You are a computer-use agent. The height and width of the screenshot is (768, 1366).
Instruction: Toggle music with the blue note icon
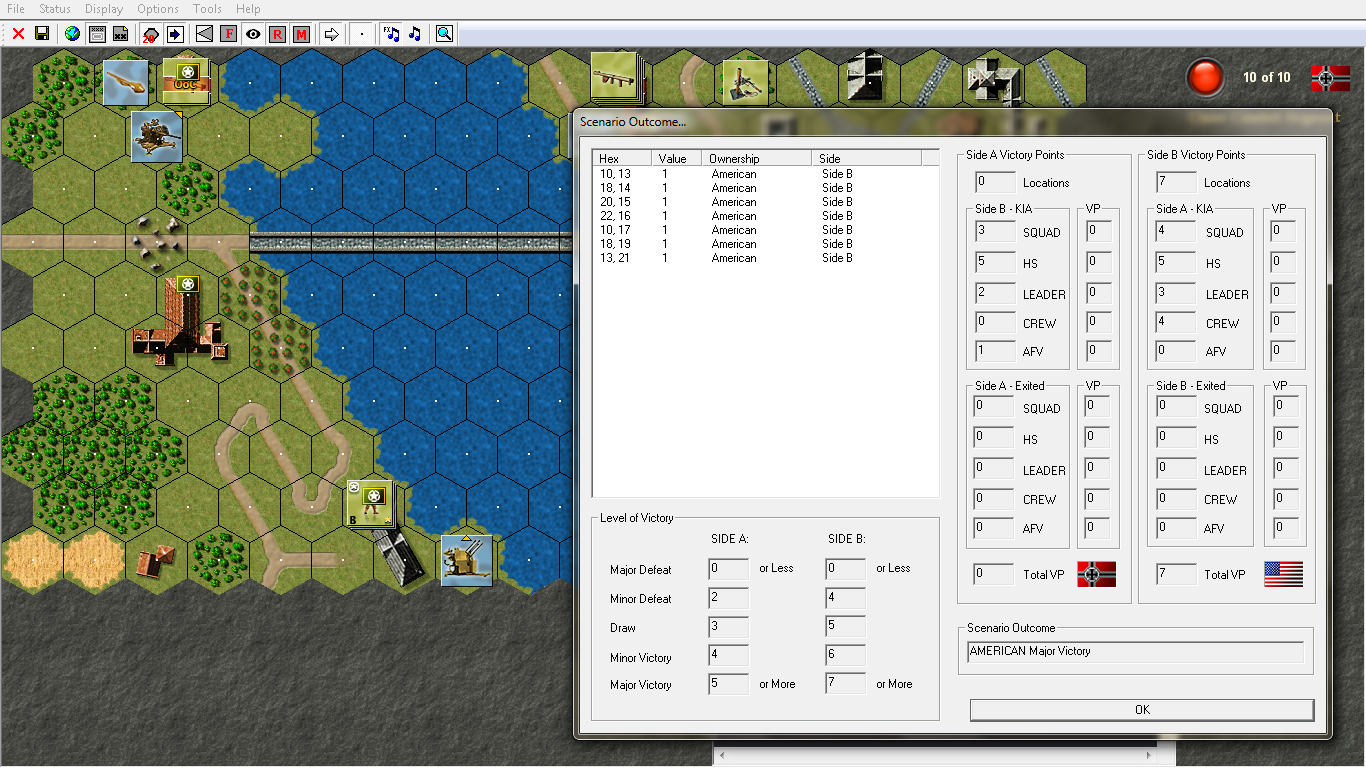tap(415, 34)
